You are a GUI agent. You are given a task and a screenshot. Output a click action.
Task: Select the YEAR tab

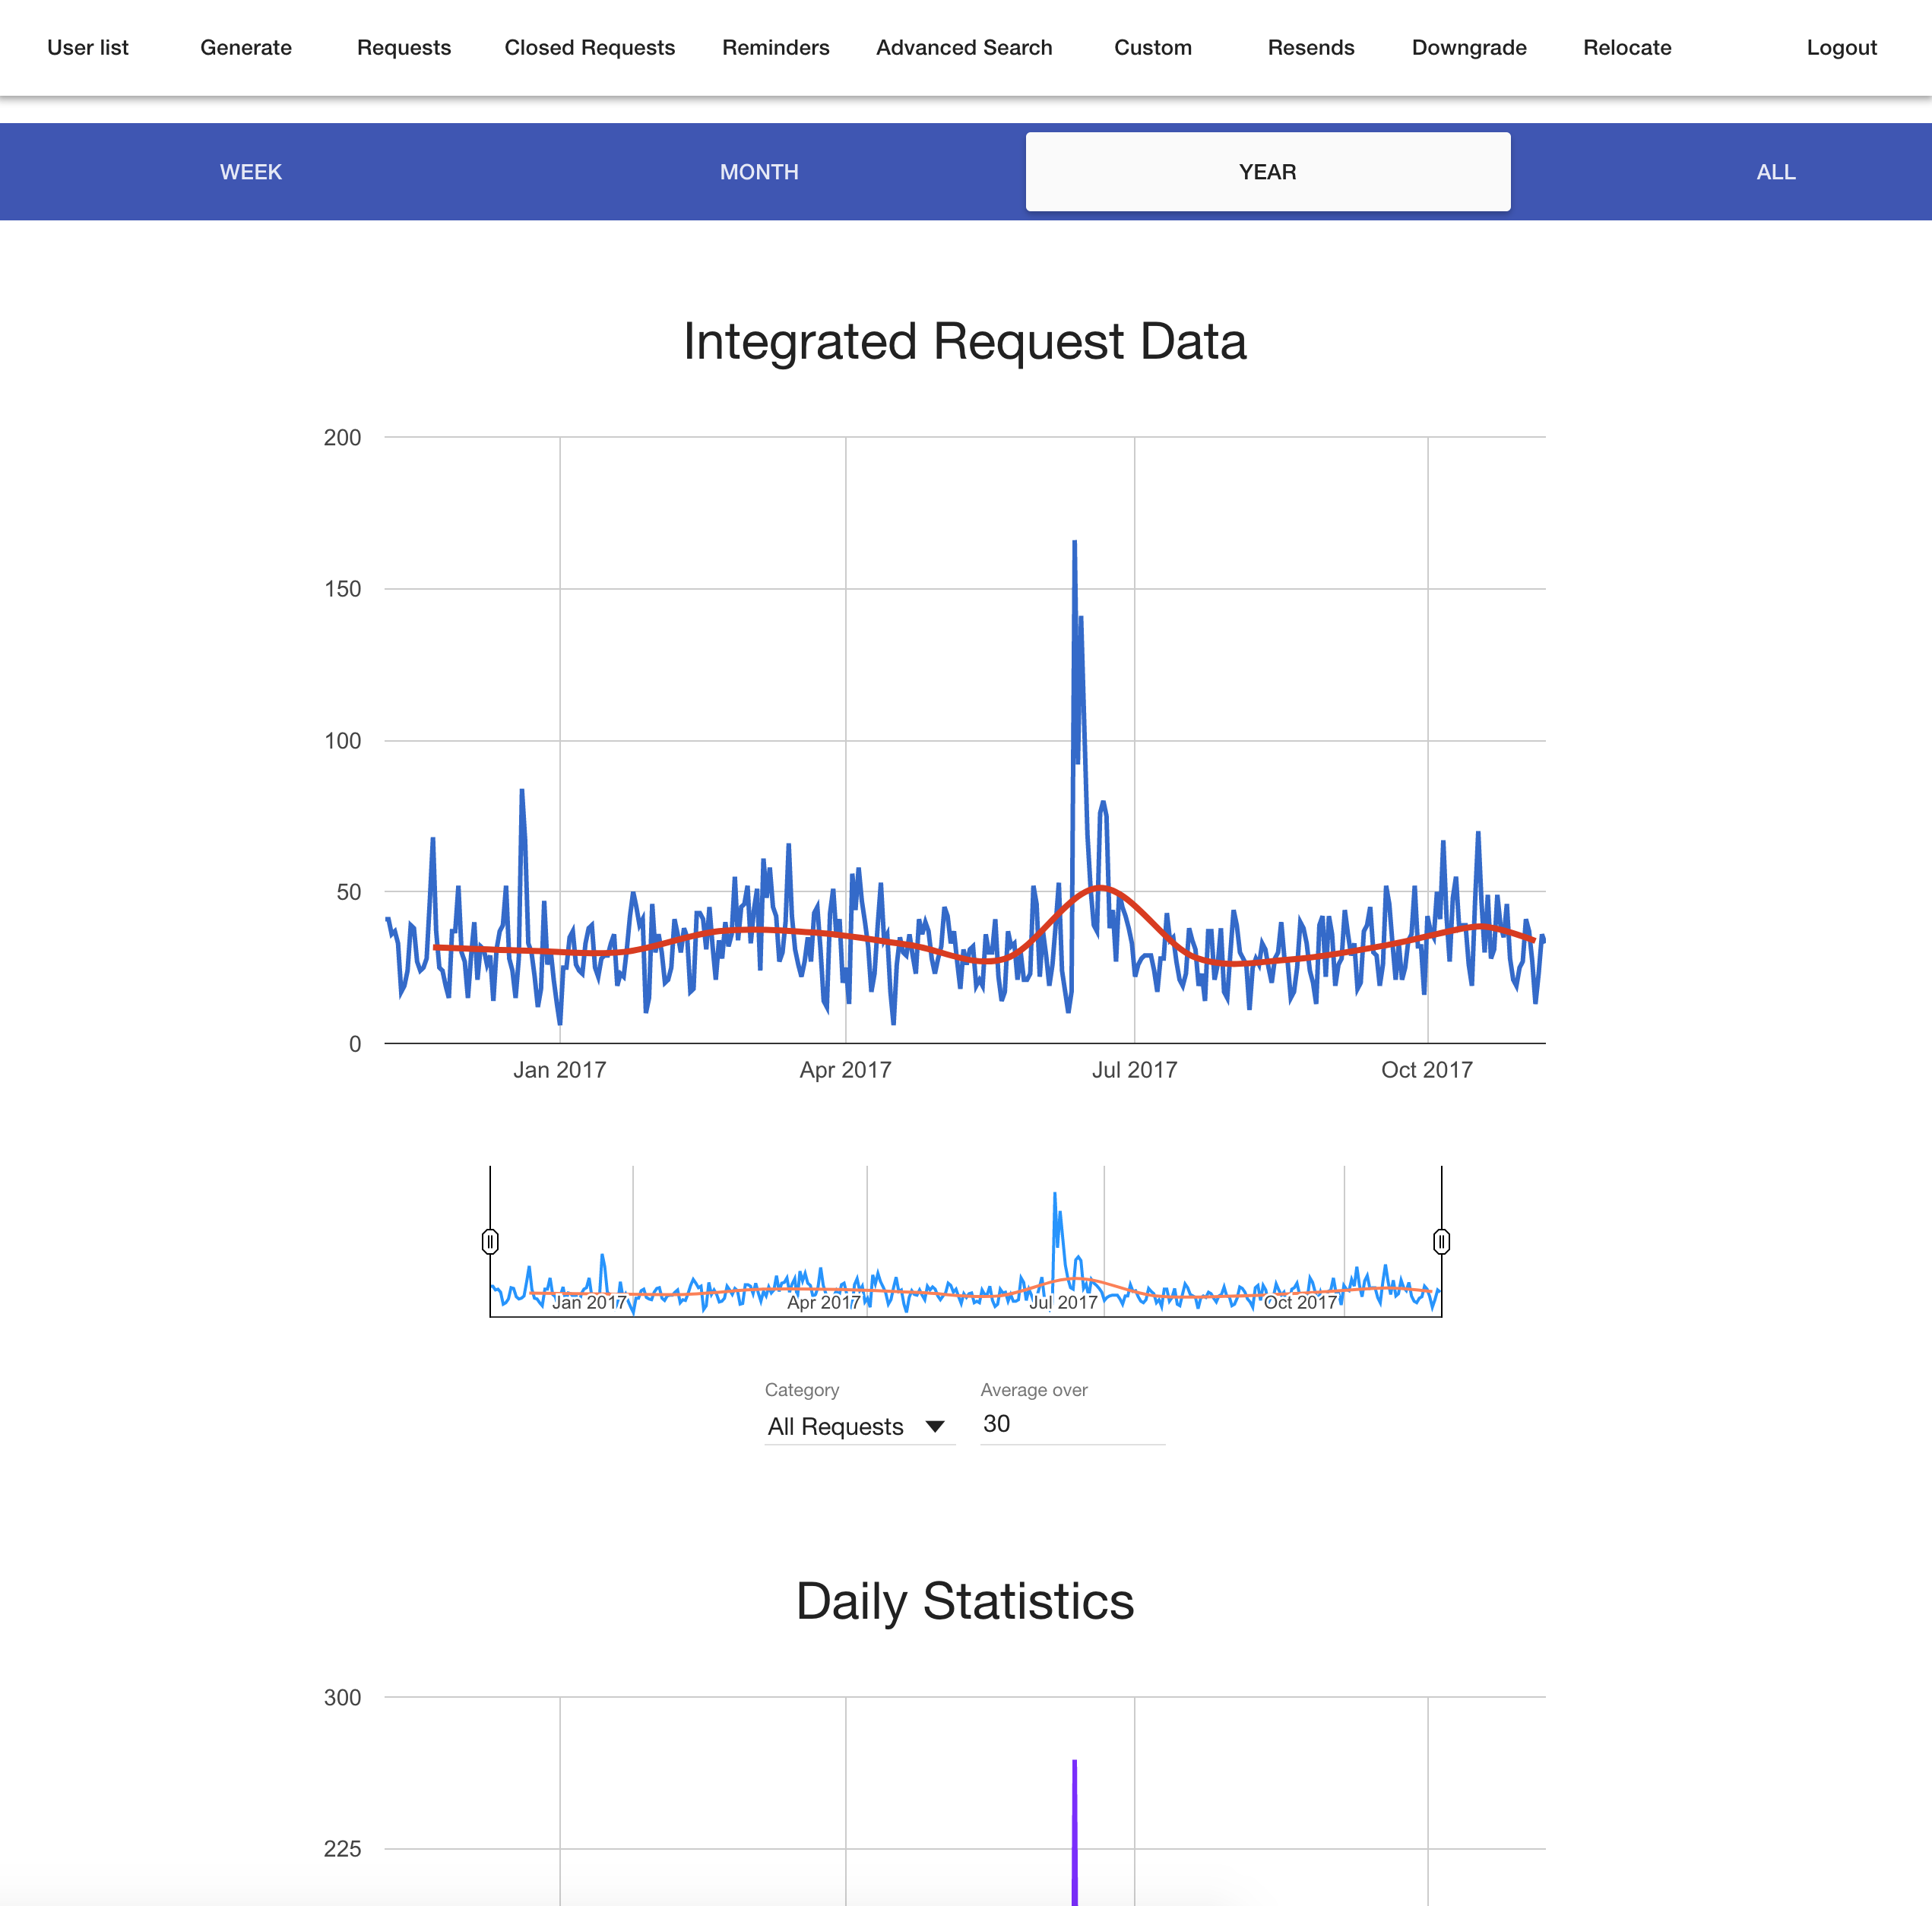[1267, 172]
